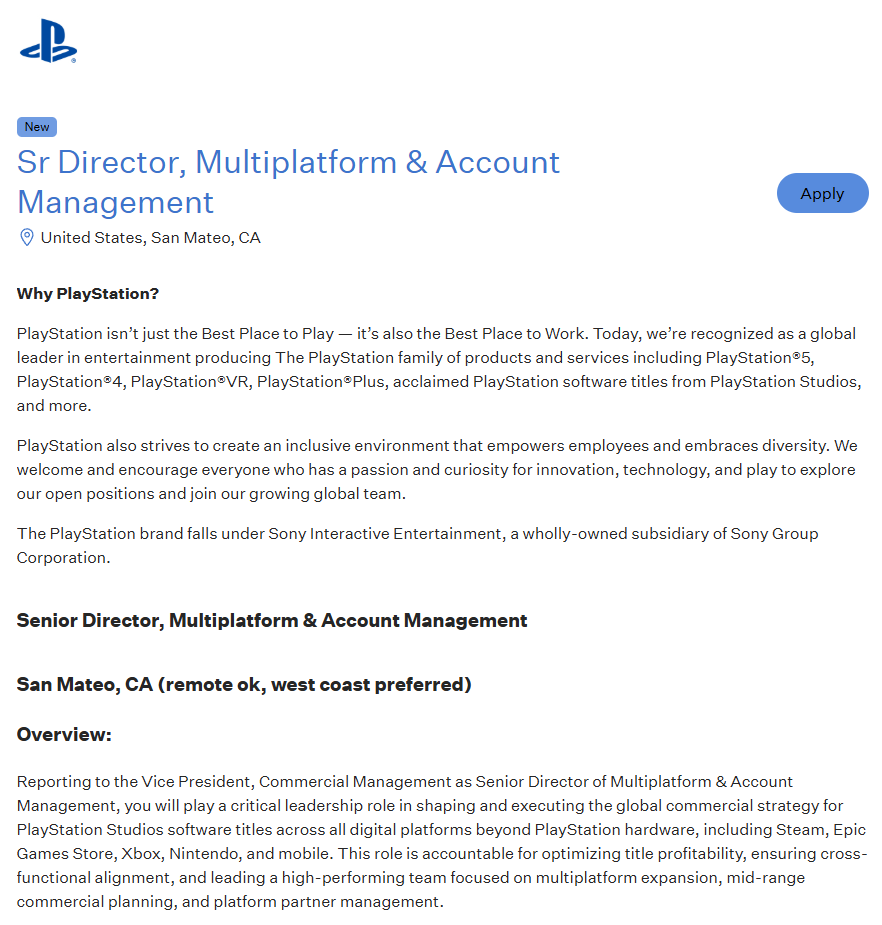The image size is (882, 925).
Task: Click the Why PlayStation? heading
Action: point(88,294)
